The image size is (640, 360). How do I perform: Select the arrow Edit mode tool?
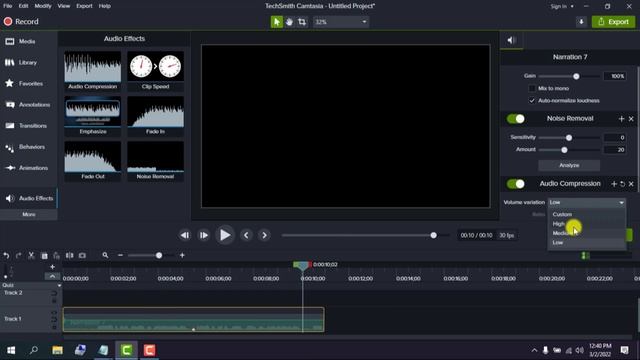tap(276, 22)
